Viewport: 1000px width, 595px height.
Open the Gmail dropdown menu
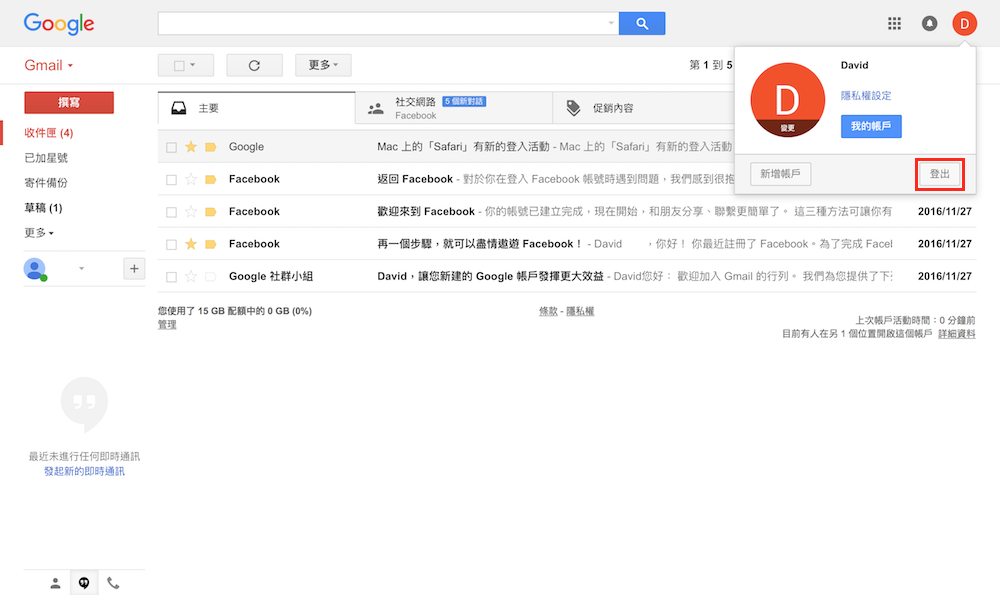(49, 66)
